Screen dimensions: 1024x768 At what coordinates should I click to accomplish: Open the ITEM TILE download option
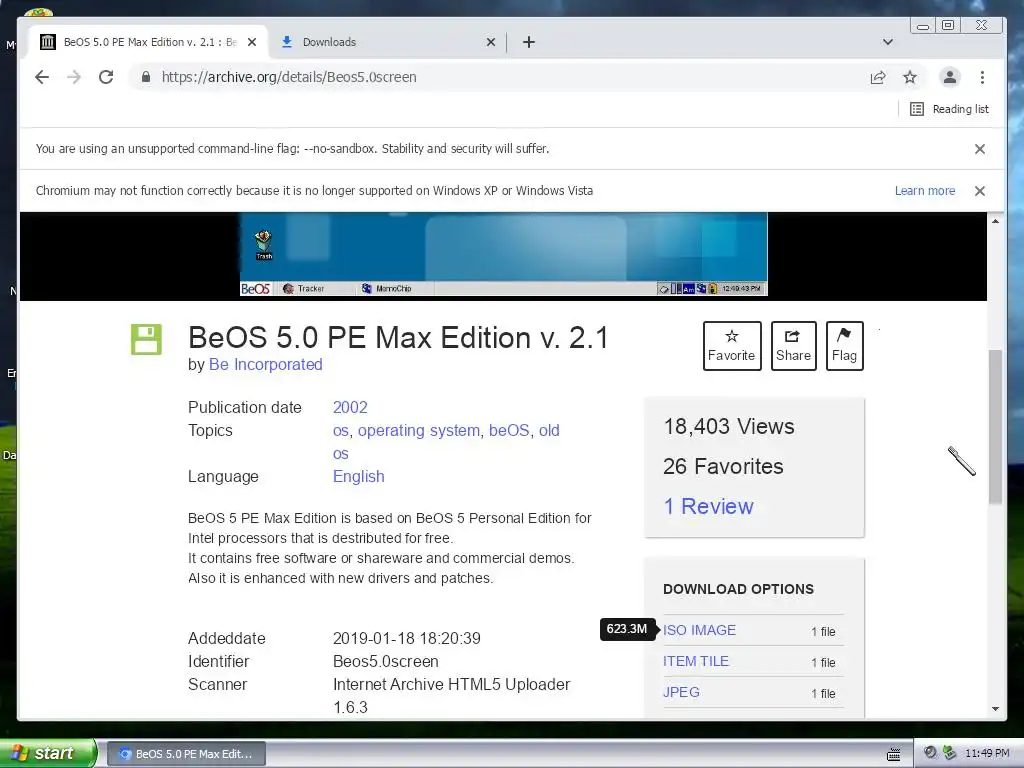[696, 661]
